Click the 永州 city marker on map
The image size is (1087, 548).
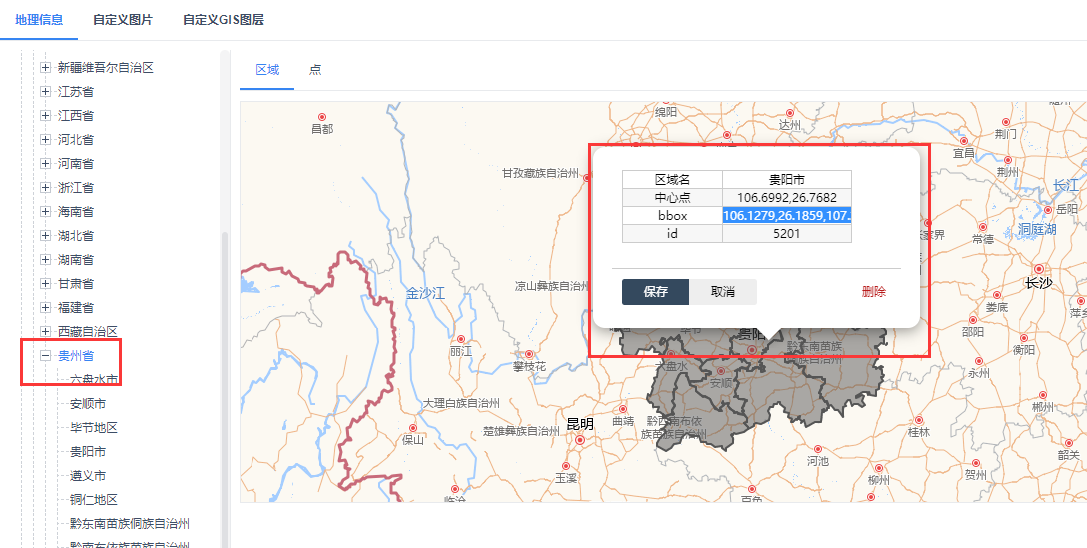coord(979,361)
